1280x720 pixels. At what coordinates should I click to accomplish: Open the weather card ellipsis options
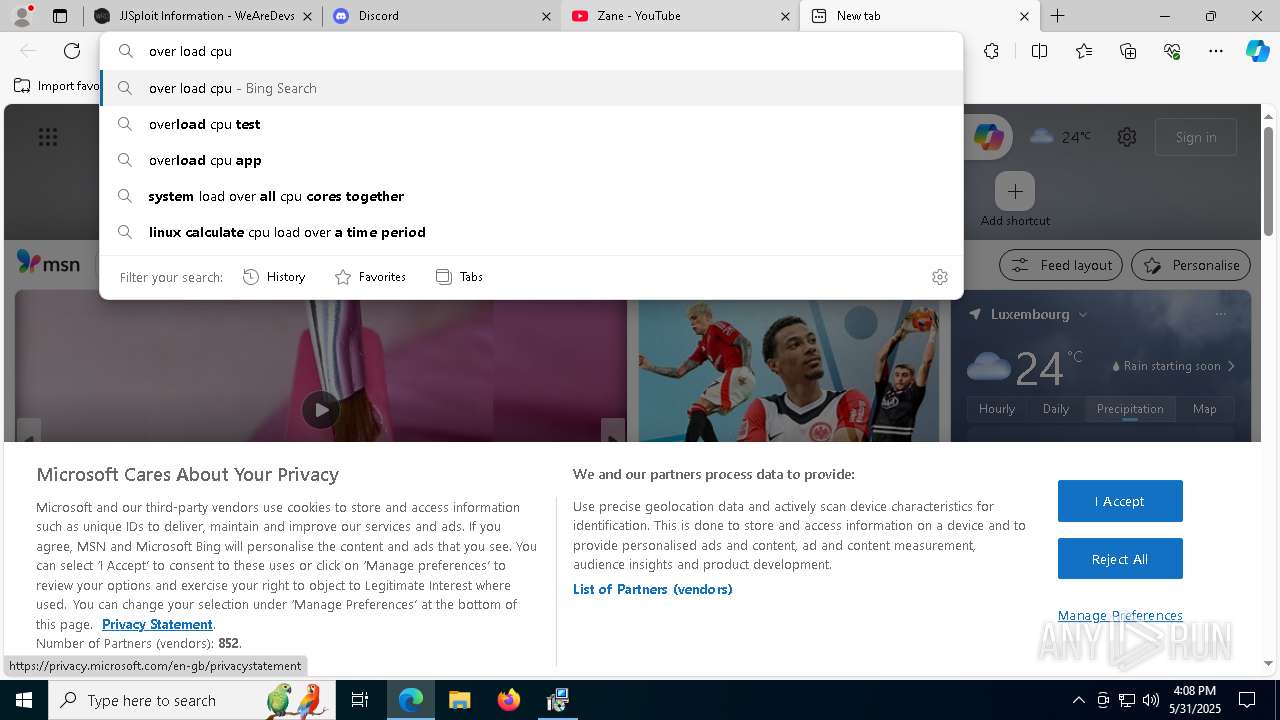tap(1220, 314)
